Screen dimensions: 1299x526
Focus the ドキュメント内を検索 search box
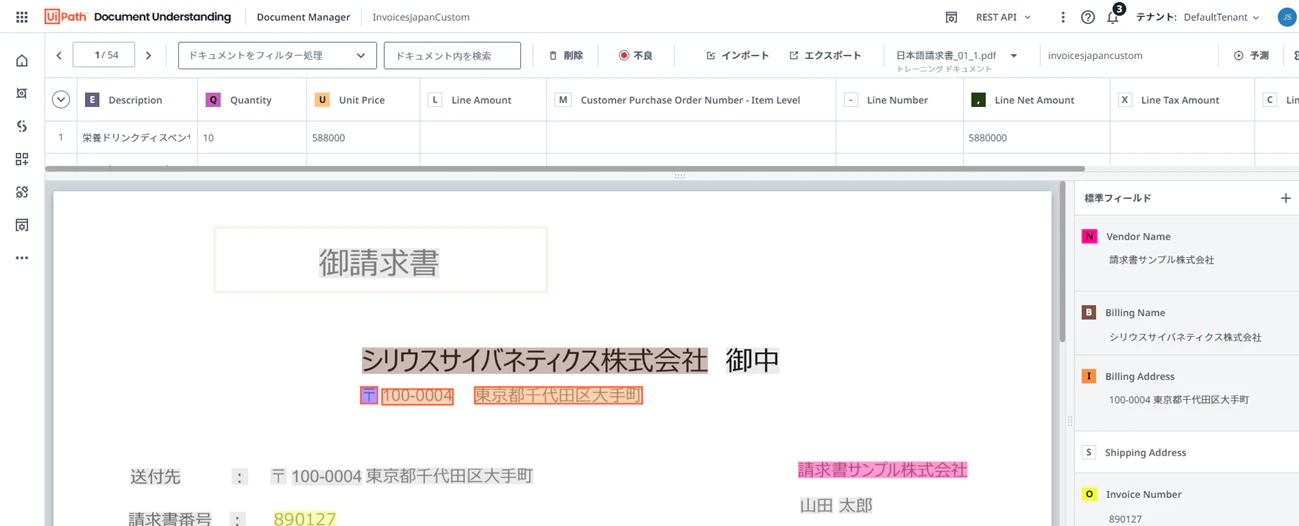click(452, 56)
